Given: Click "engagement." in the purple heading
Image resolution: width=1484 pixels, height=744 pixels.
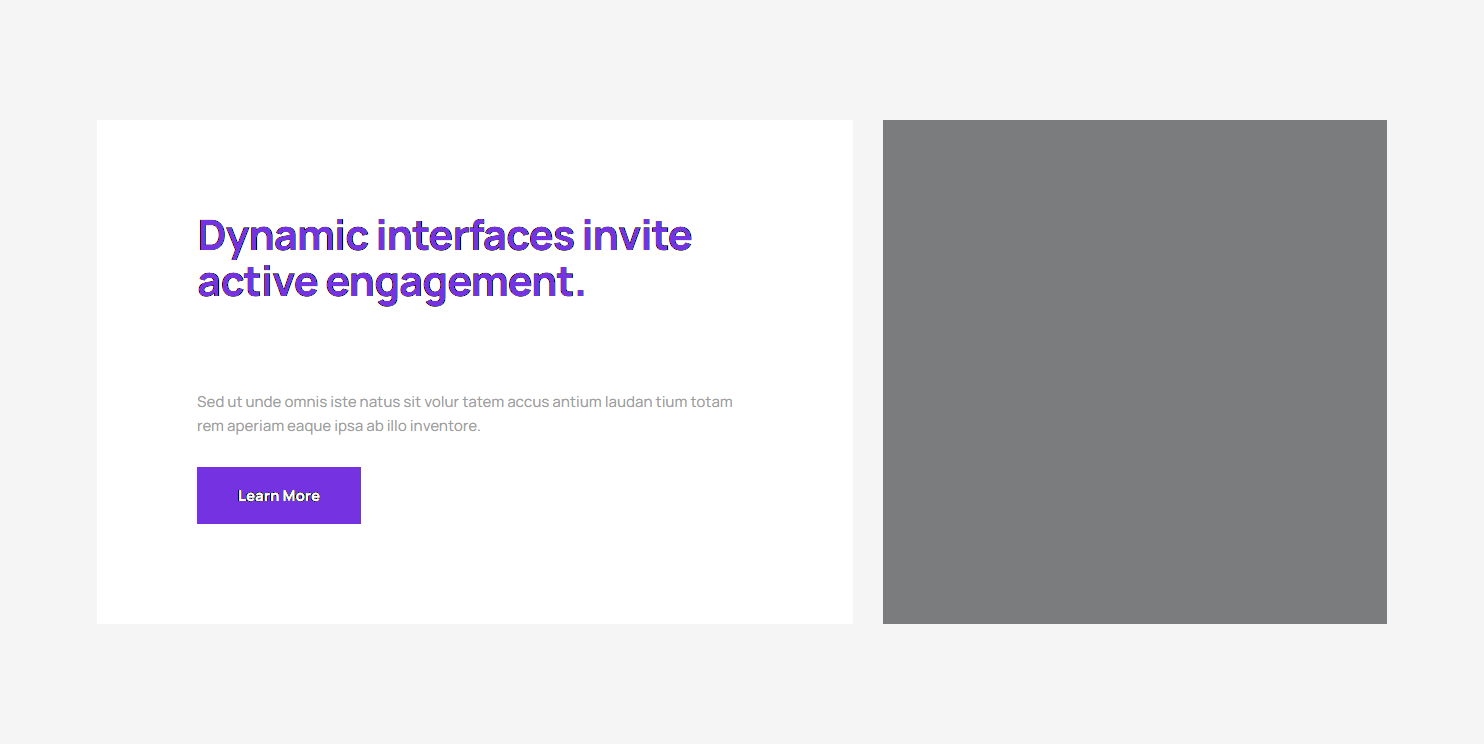Looking at the screenshot, I should coord(455,283).
